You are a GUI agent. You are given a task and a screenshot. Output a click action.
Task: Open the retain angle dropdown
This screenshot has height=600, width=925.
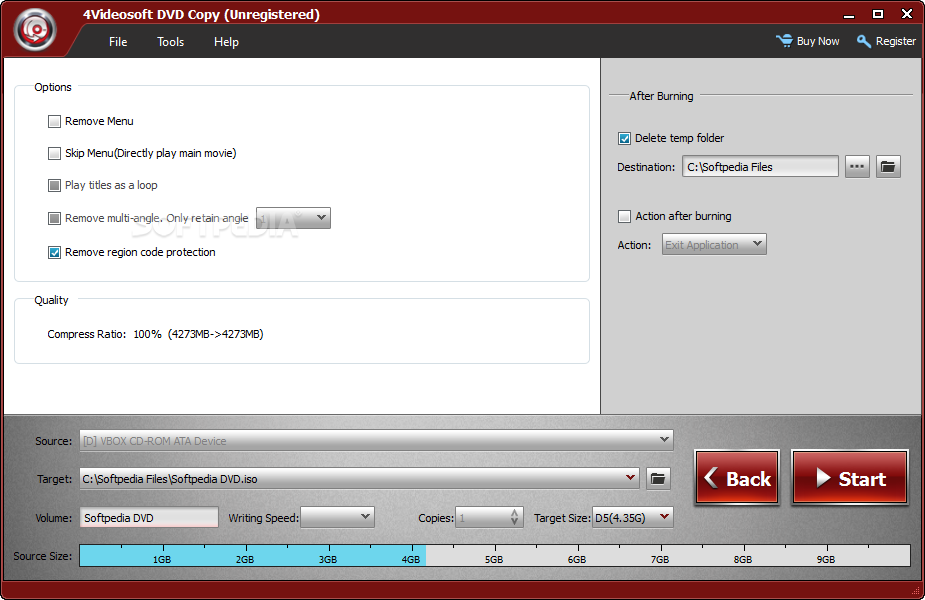click(x=293, y=218)
